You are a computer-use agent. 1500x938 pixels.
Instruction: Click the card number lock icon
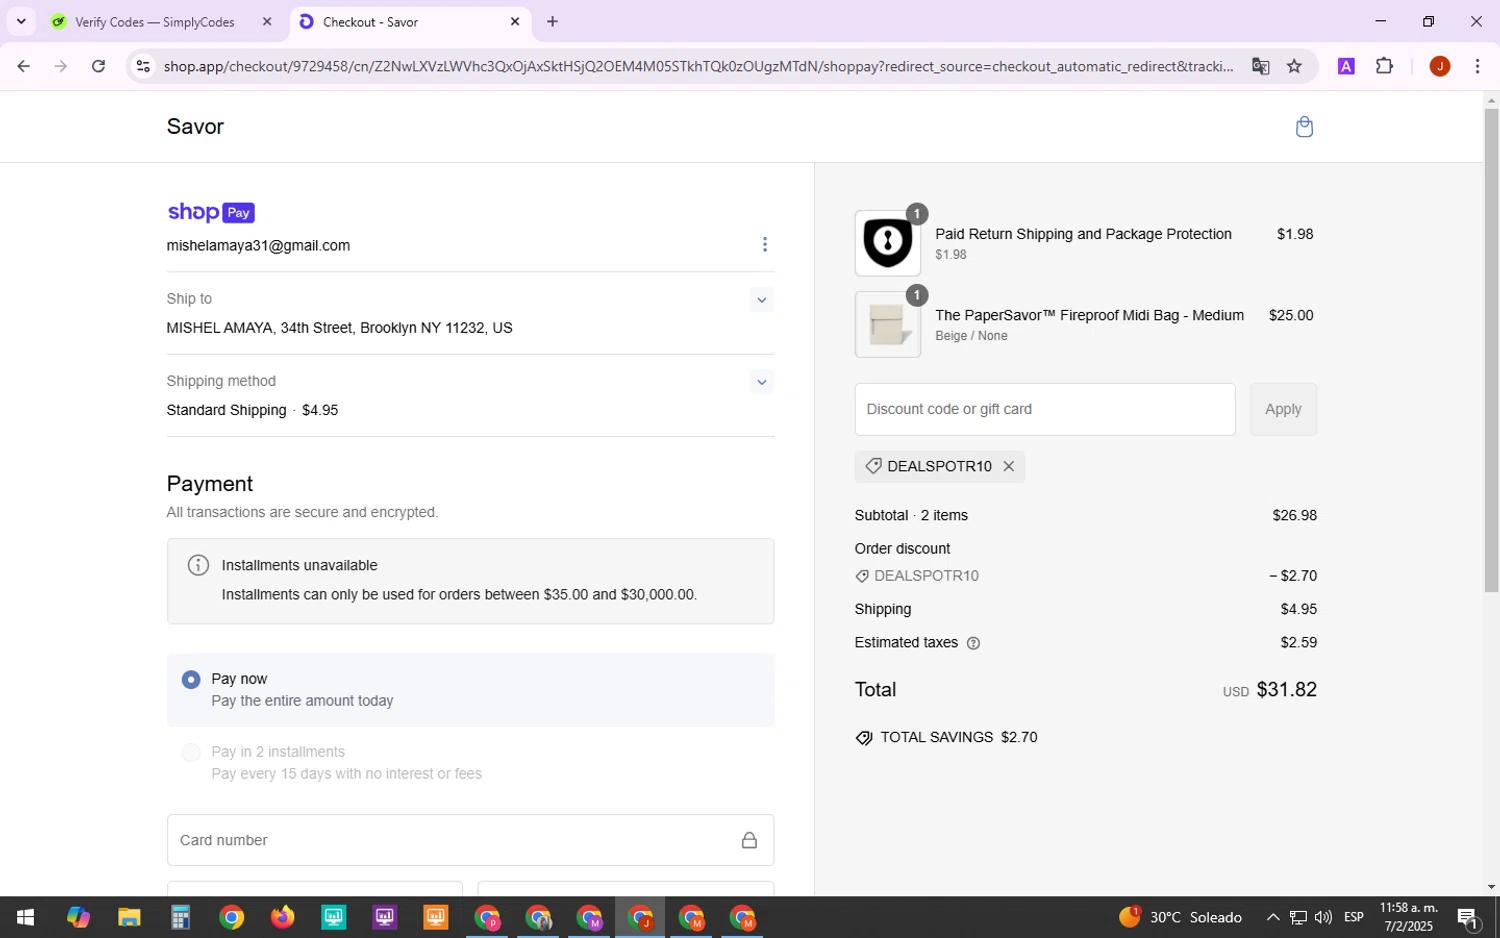click(749, 840)
